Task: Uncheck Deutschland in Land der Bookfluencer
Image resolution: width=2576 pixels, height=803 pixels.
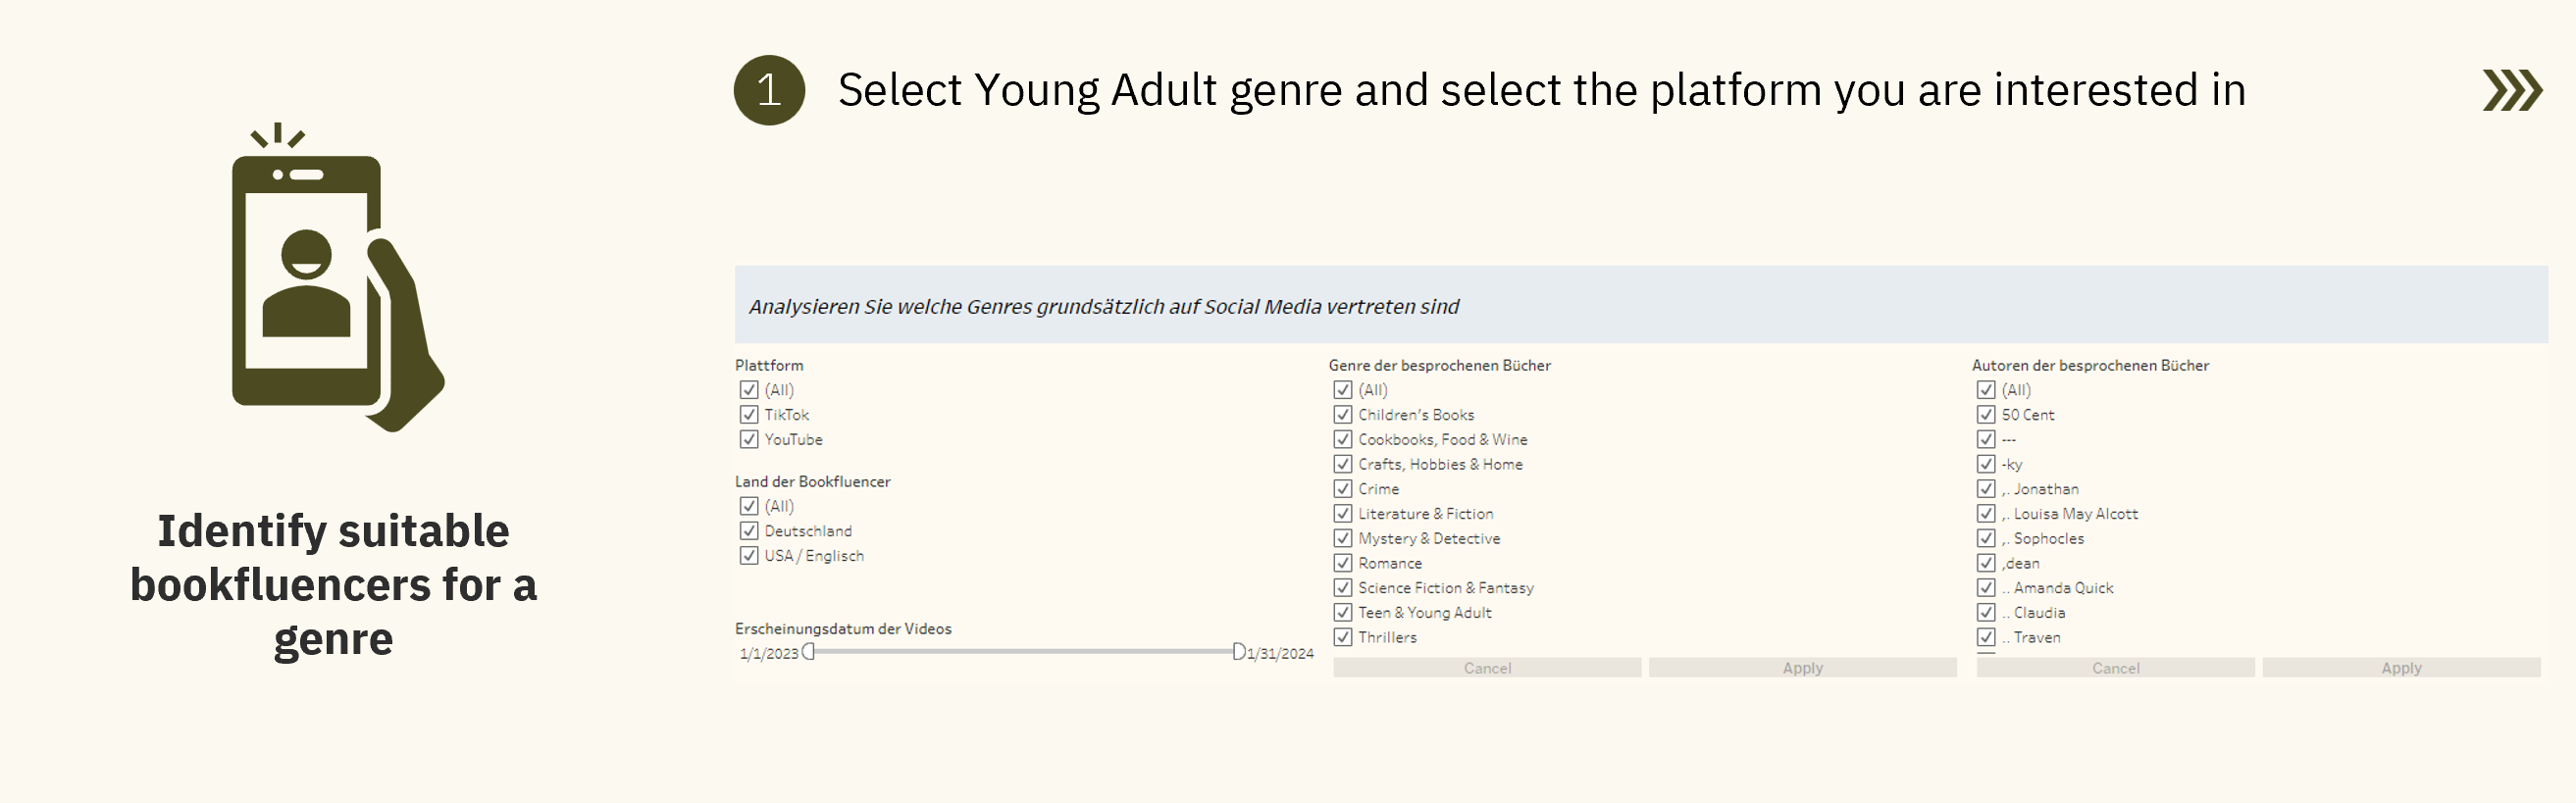Action: coord(749,531)
